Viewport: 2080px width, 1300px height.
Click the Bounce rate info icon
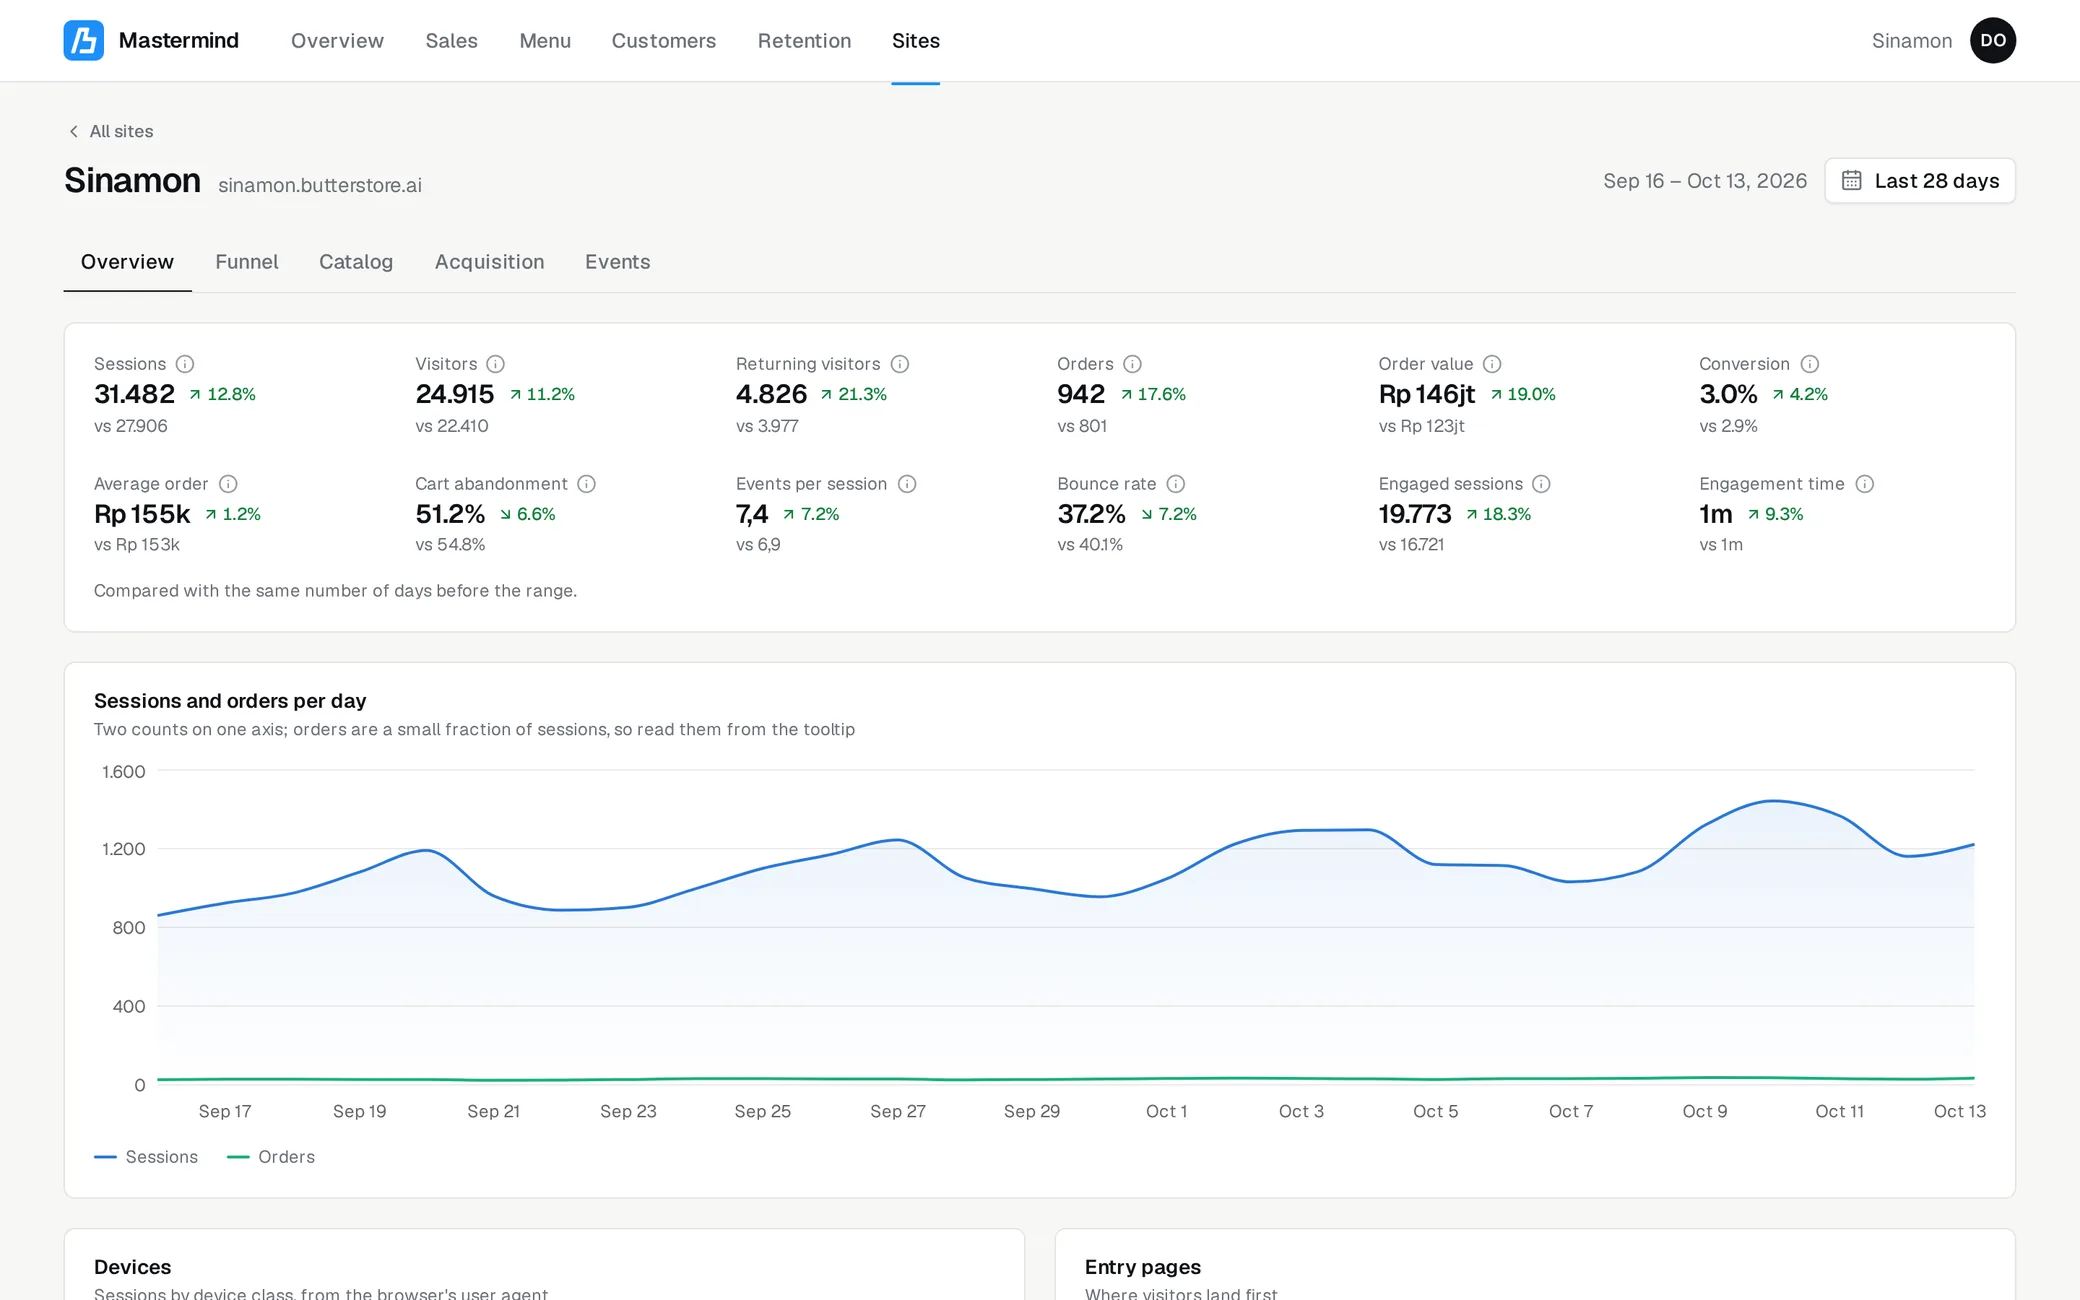pyautogui.click(x=1176, y=484)
